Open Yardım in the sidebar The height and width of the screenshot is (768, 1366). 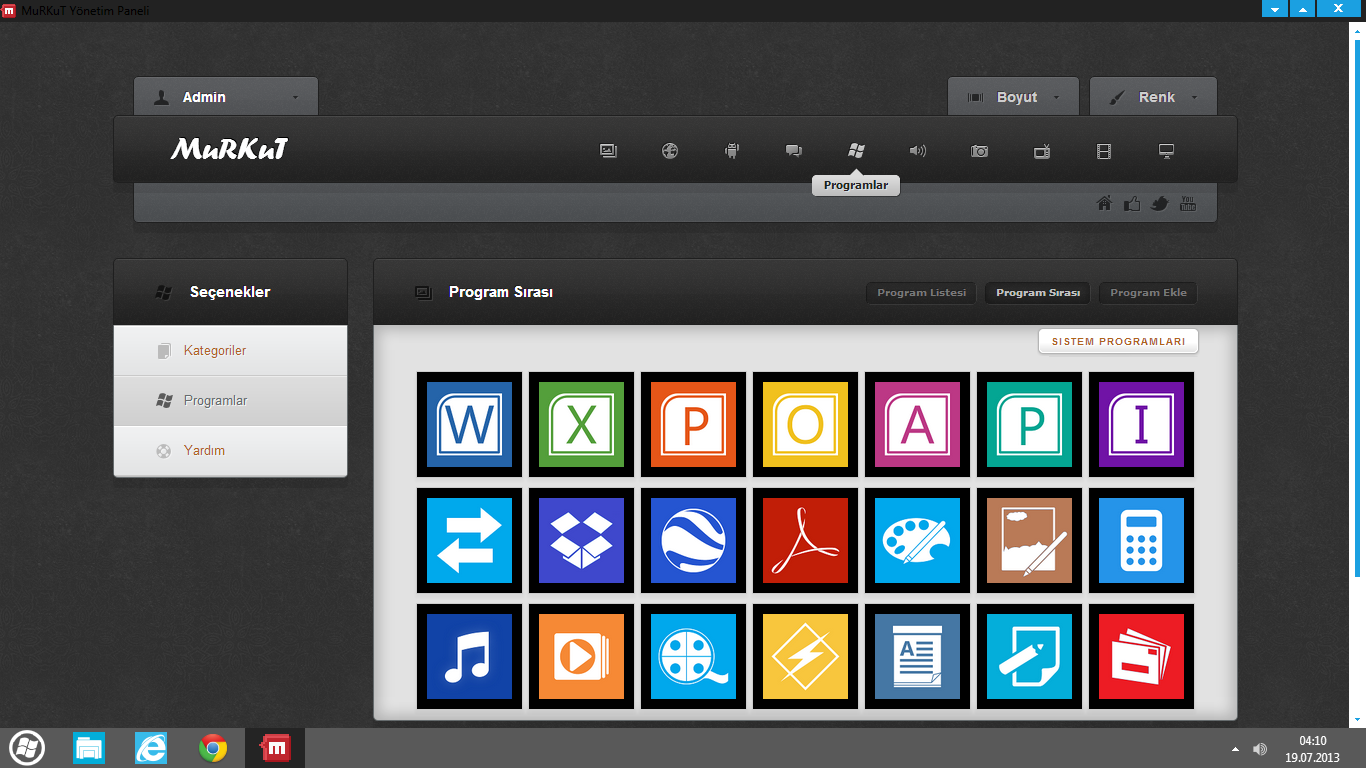(x=231, y=451)
